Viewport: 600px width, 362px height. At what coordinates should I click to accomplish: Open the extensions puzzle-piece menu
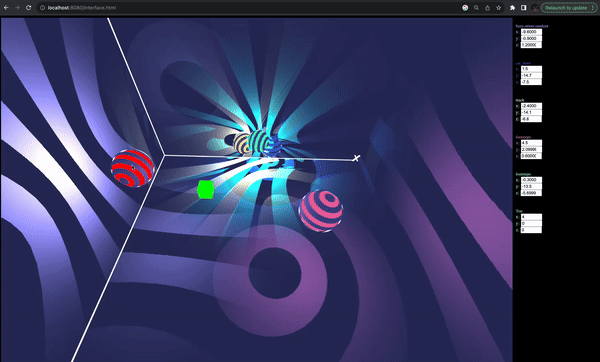pyautogui.click(x=512, y=8)
